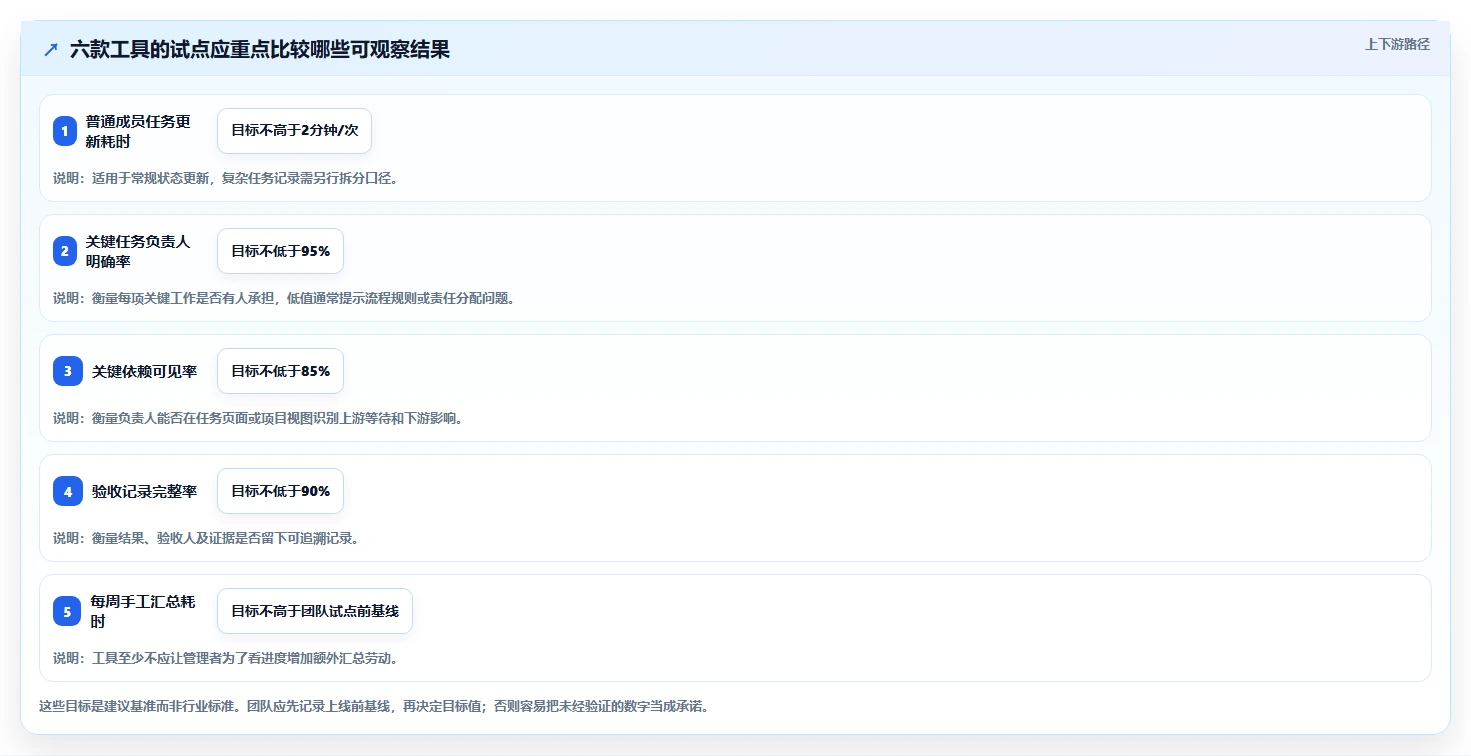Click the note starting 说明：衡量结果、验收人

pos(206,538)
